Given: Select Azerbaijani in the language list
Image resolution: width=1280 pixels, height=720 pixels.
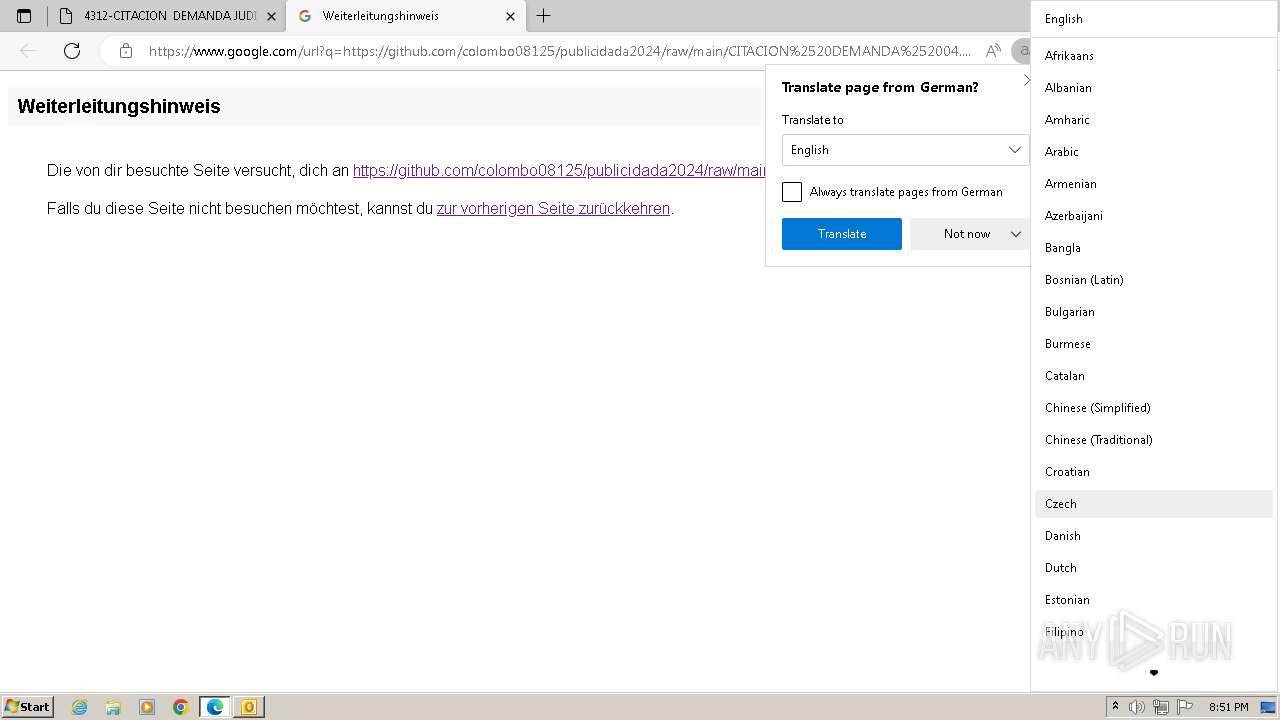Looking at the screenshot, I should 1153,216.
